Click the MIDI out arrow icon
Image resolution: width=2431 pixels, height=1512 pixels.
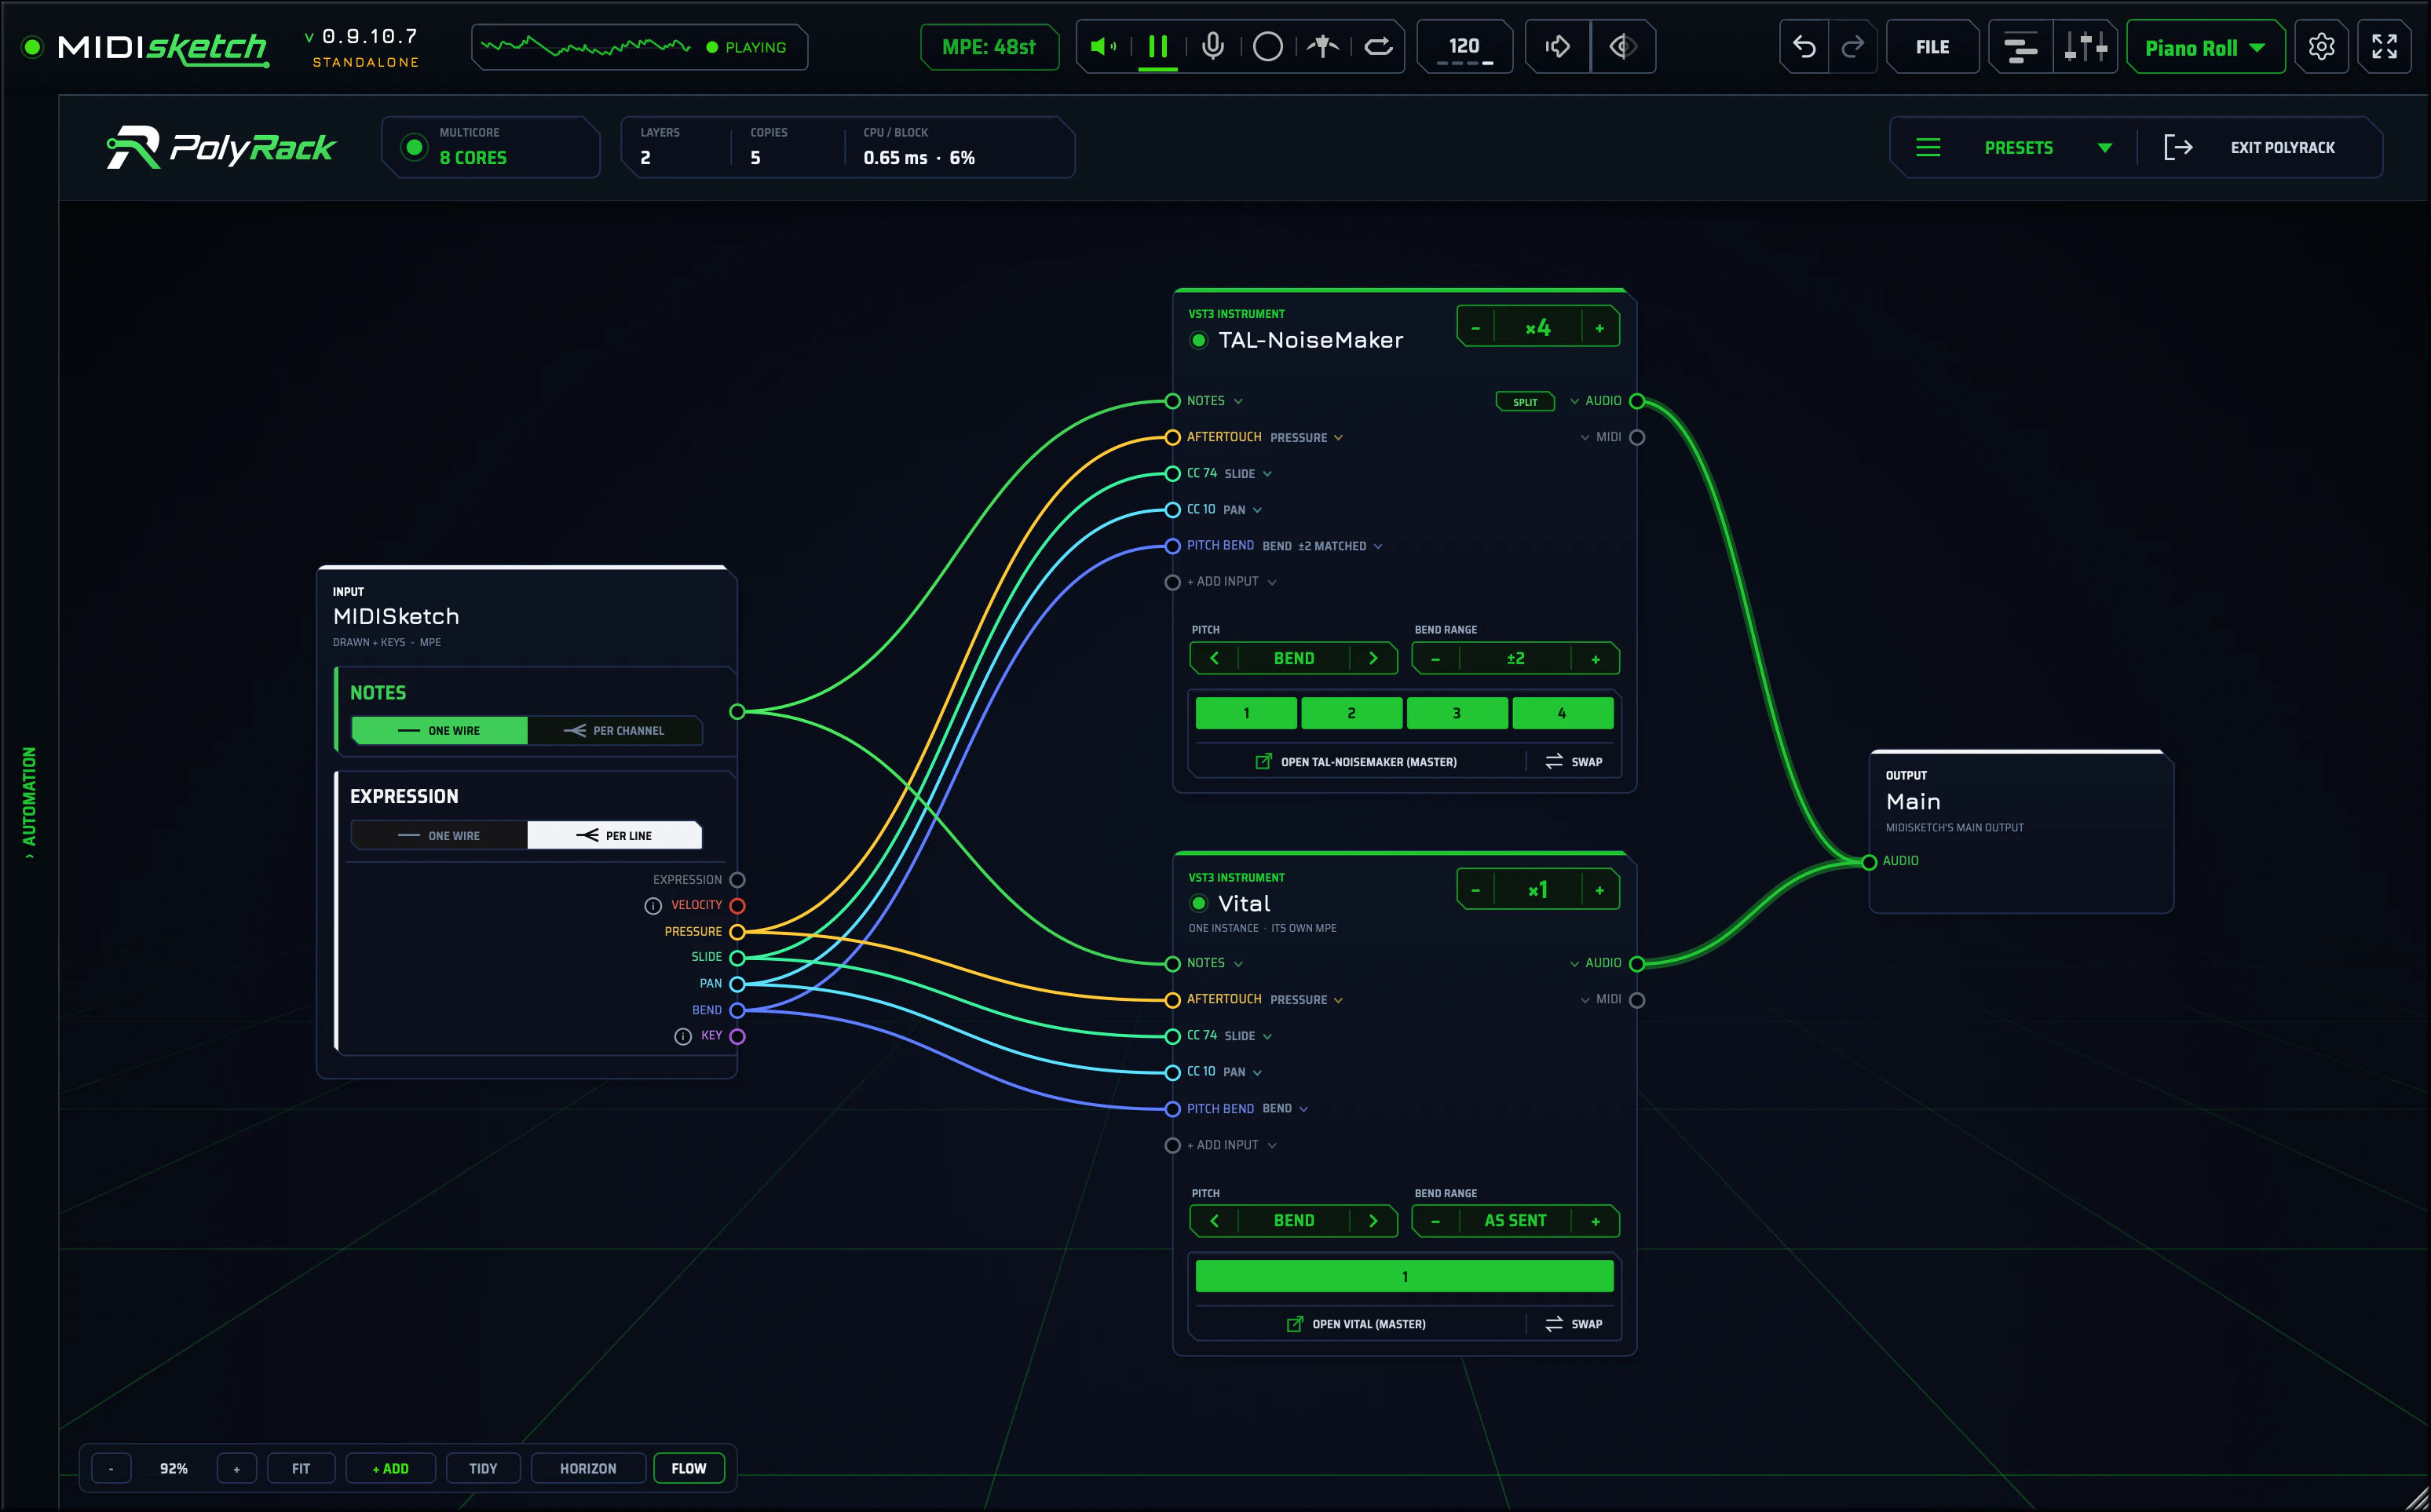pos(1557,46)
